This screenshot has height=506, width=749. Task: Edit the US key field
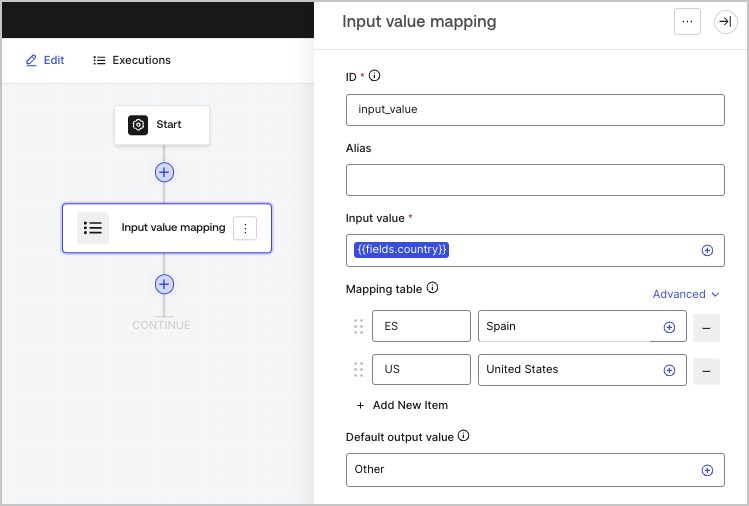coord(421,369)
